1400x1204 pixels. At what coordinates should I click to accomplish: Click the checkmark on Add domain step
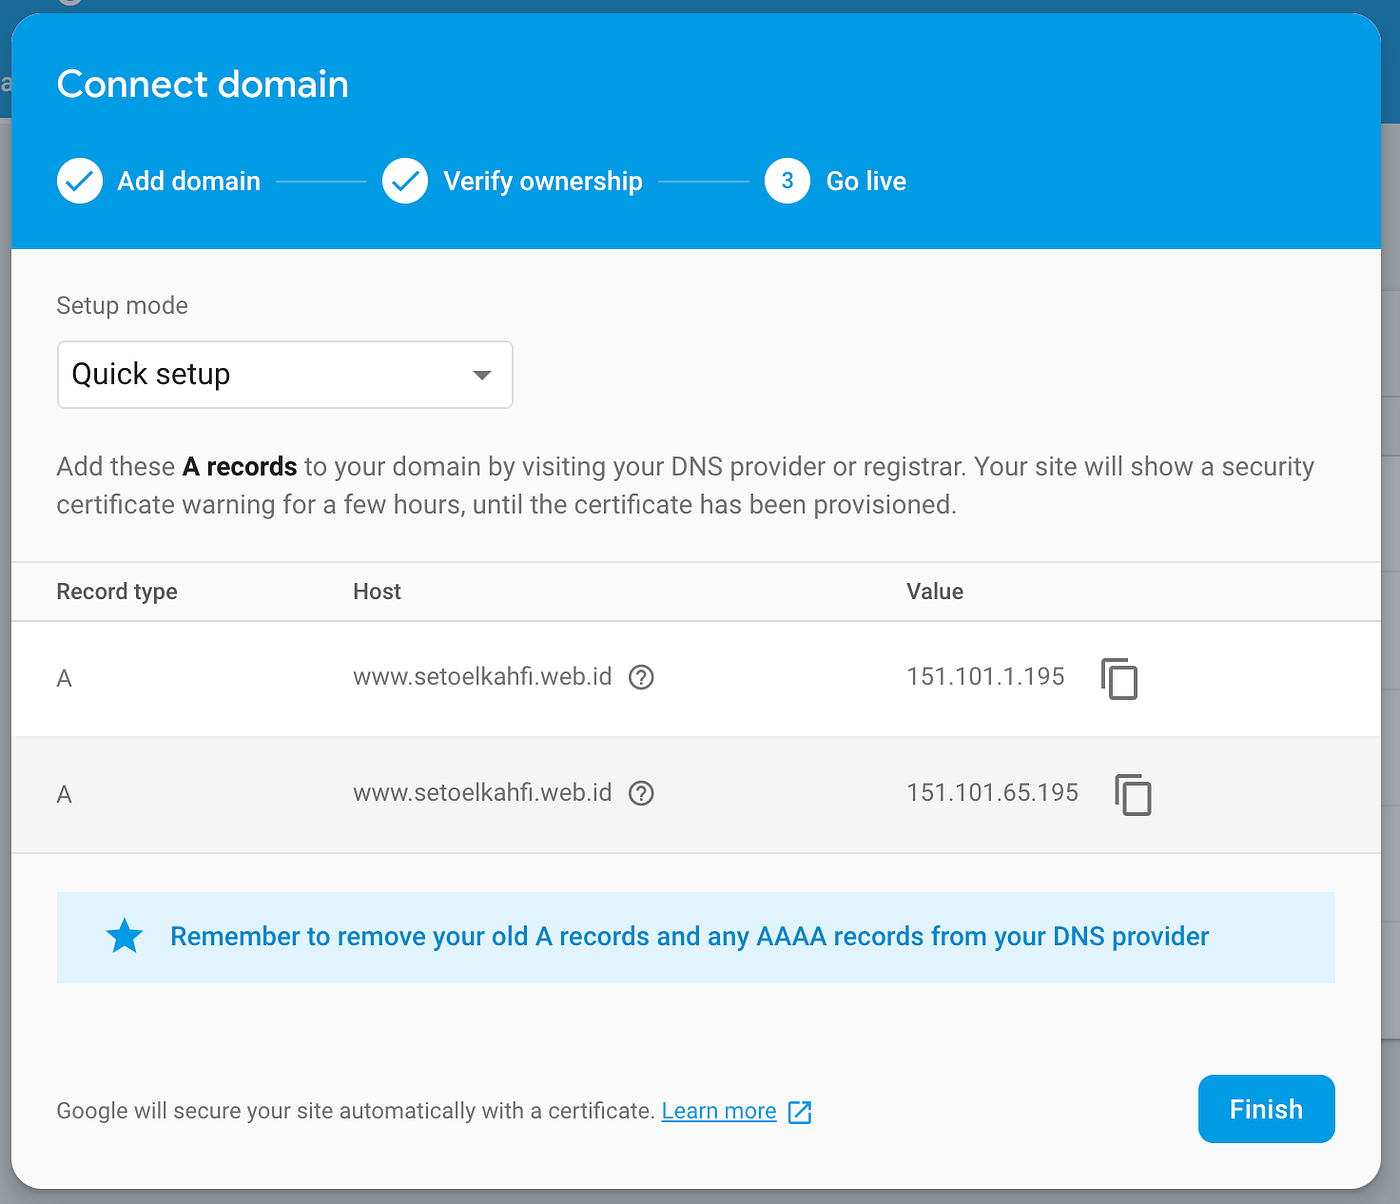tap(79, 181)
